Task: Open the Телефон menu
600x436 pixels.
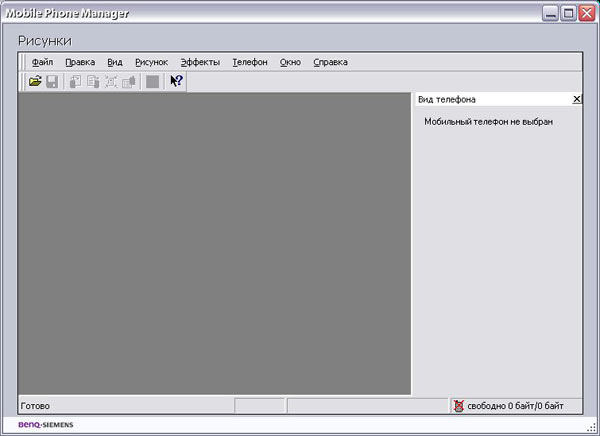Action: coord(250,62)
